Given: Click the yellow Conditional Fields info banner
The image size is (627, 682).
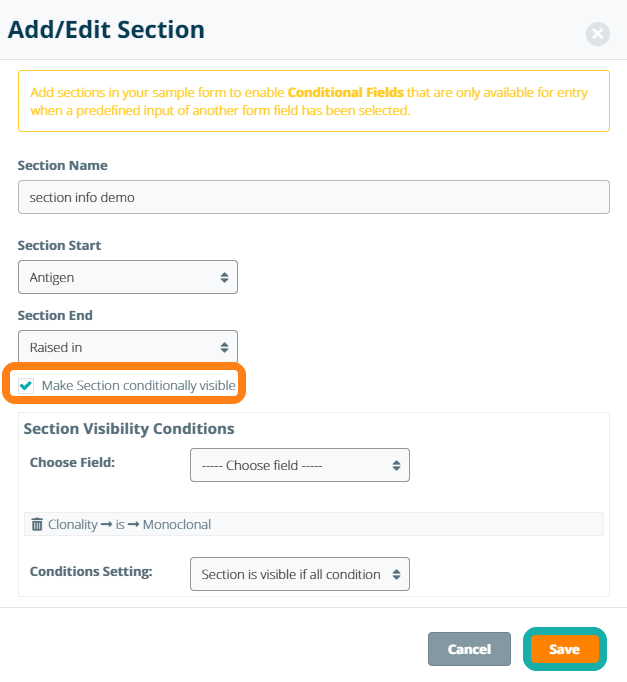Looking at the screenshot, I should click(x=313, y=101).
